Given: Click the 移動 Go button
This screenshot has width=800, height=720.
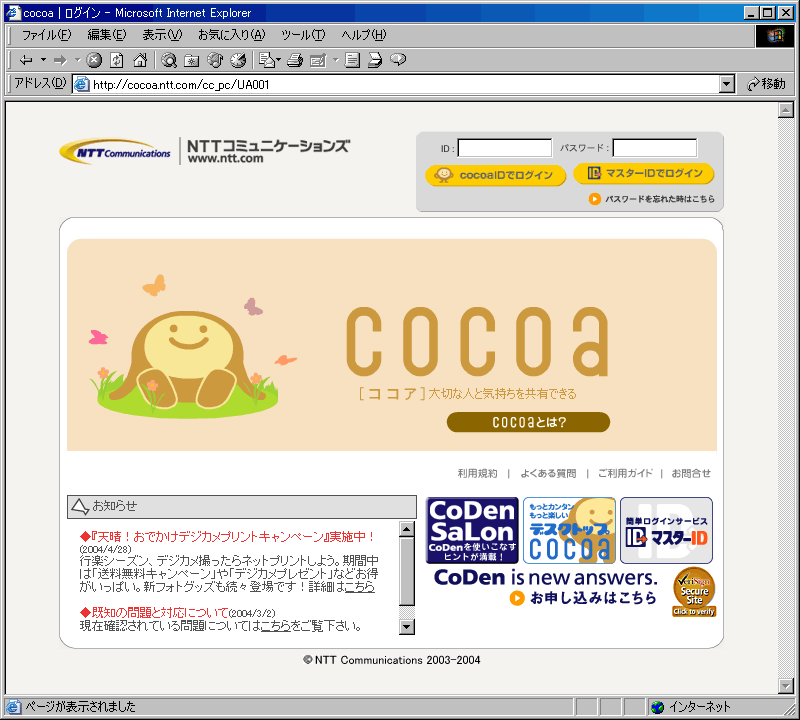Looking at the screenshot, I should pos(766,84).
